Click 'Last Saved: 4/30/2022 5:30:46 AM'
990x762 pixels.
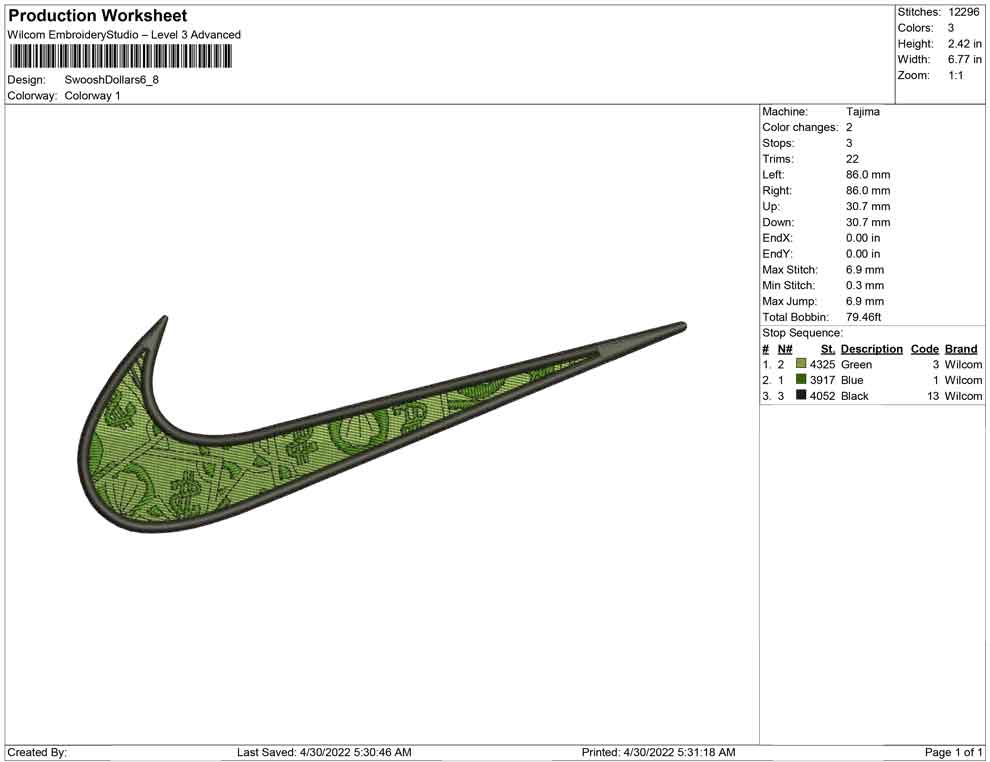click(324, 752)
